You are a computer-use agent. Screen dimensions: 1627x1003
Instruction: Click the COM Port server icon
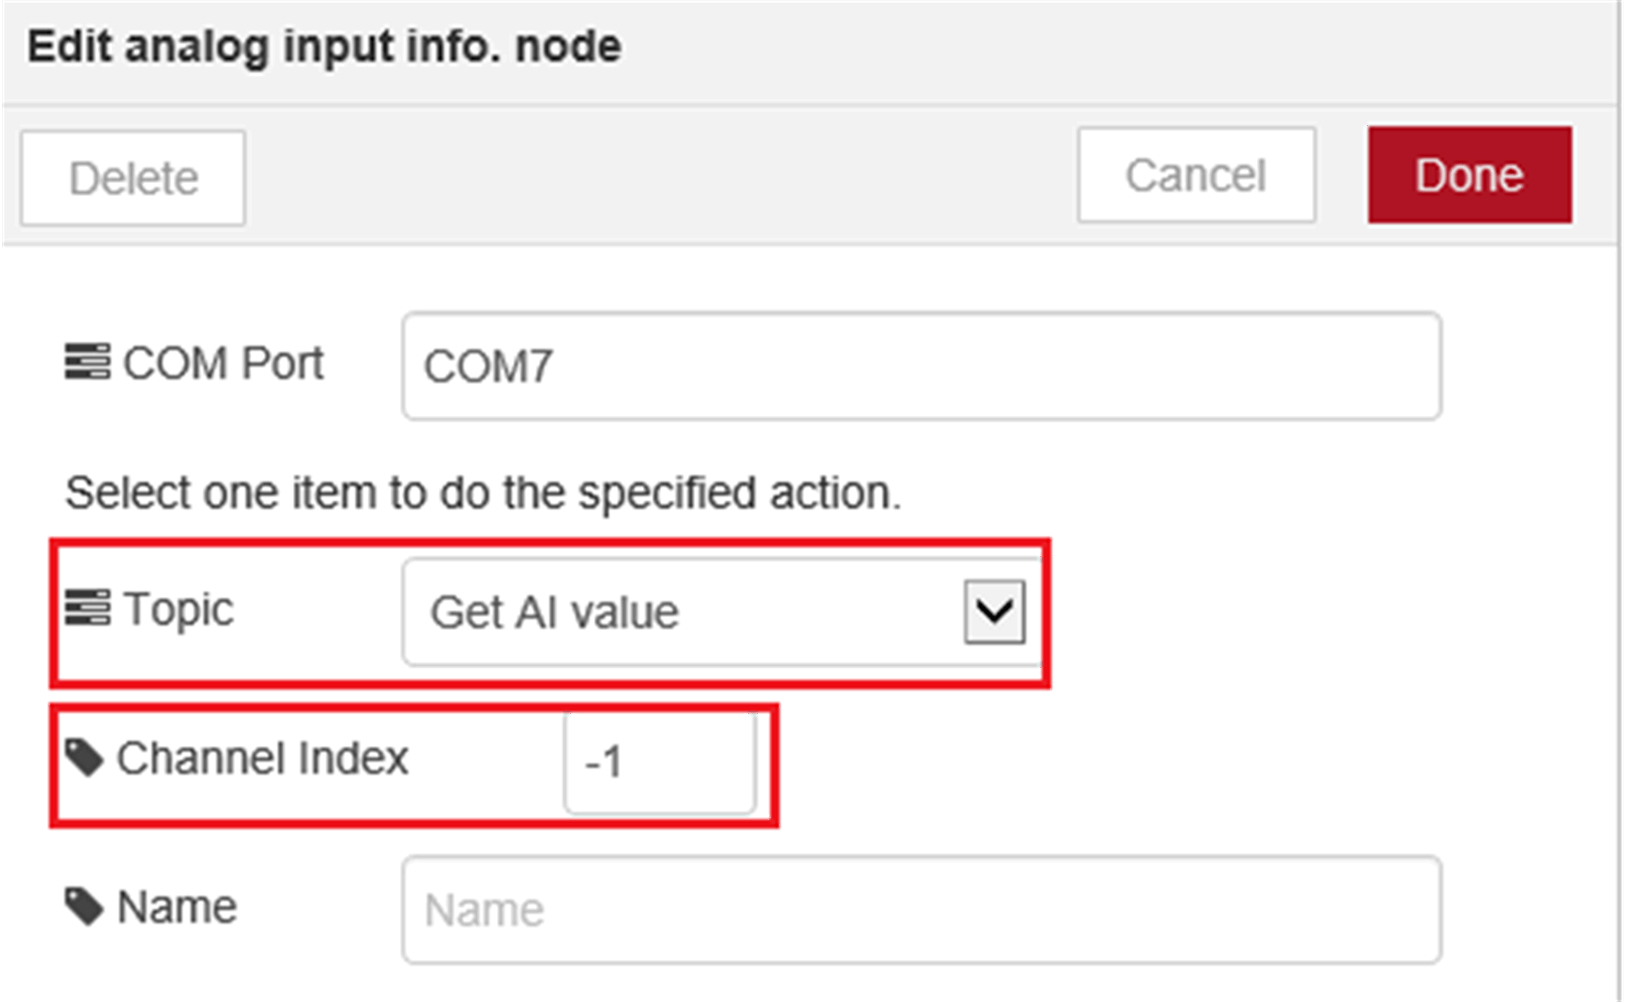pyautogui.click(x=87, y=362)
